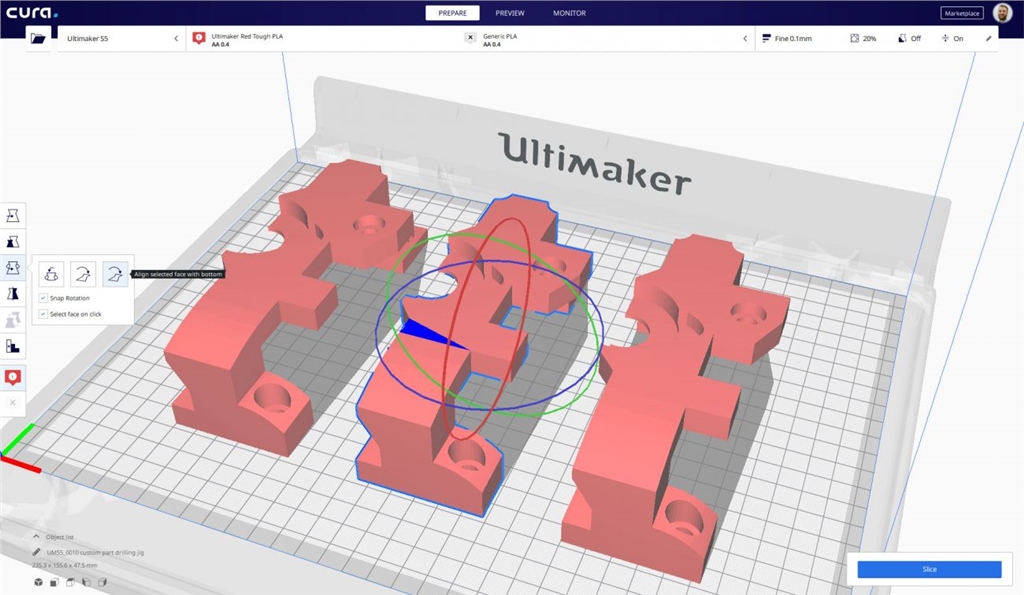Uncheck Select face on click

point(42,314)
